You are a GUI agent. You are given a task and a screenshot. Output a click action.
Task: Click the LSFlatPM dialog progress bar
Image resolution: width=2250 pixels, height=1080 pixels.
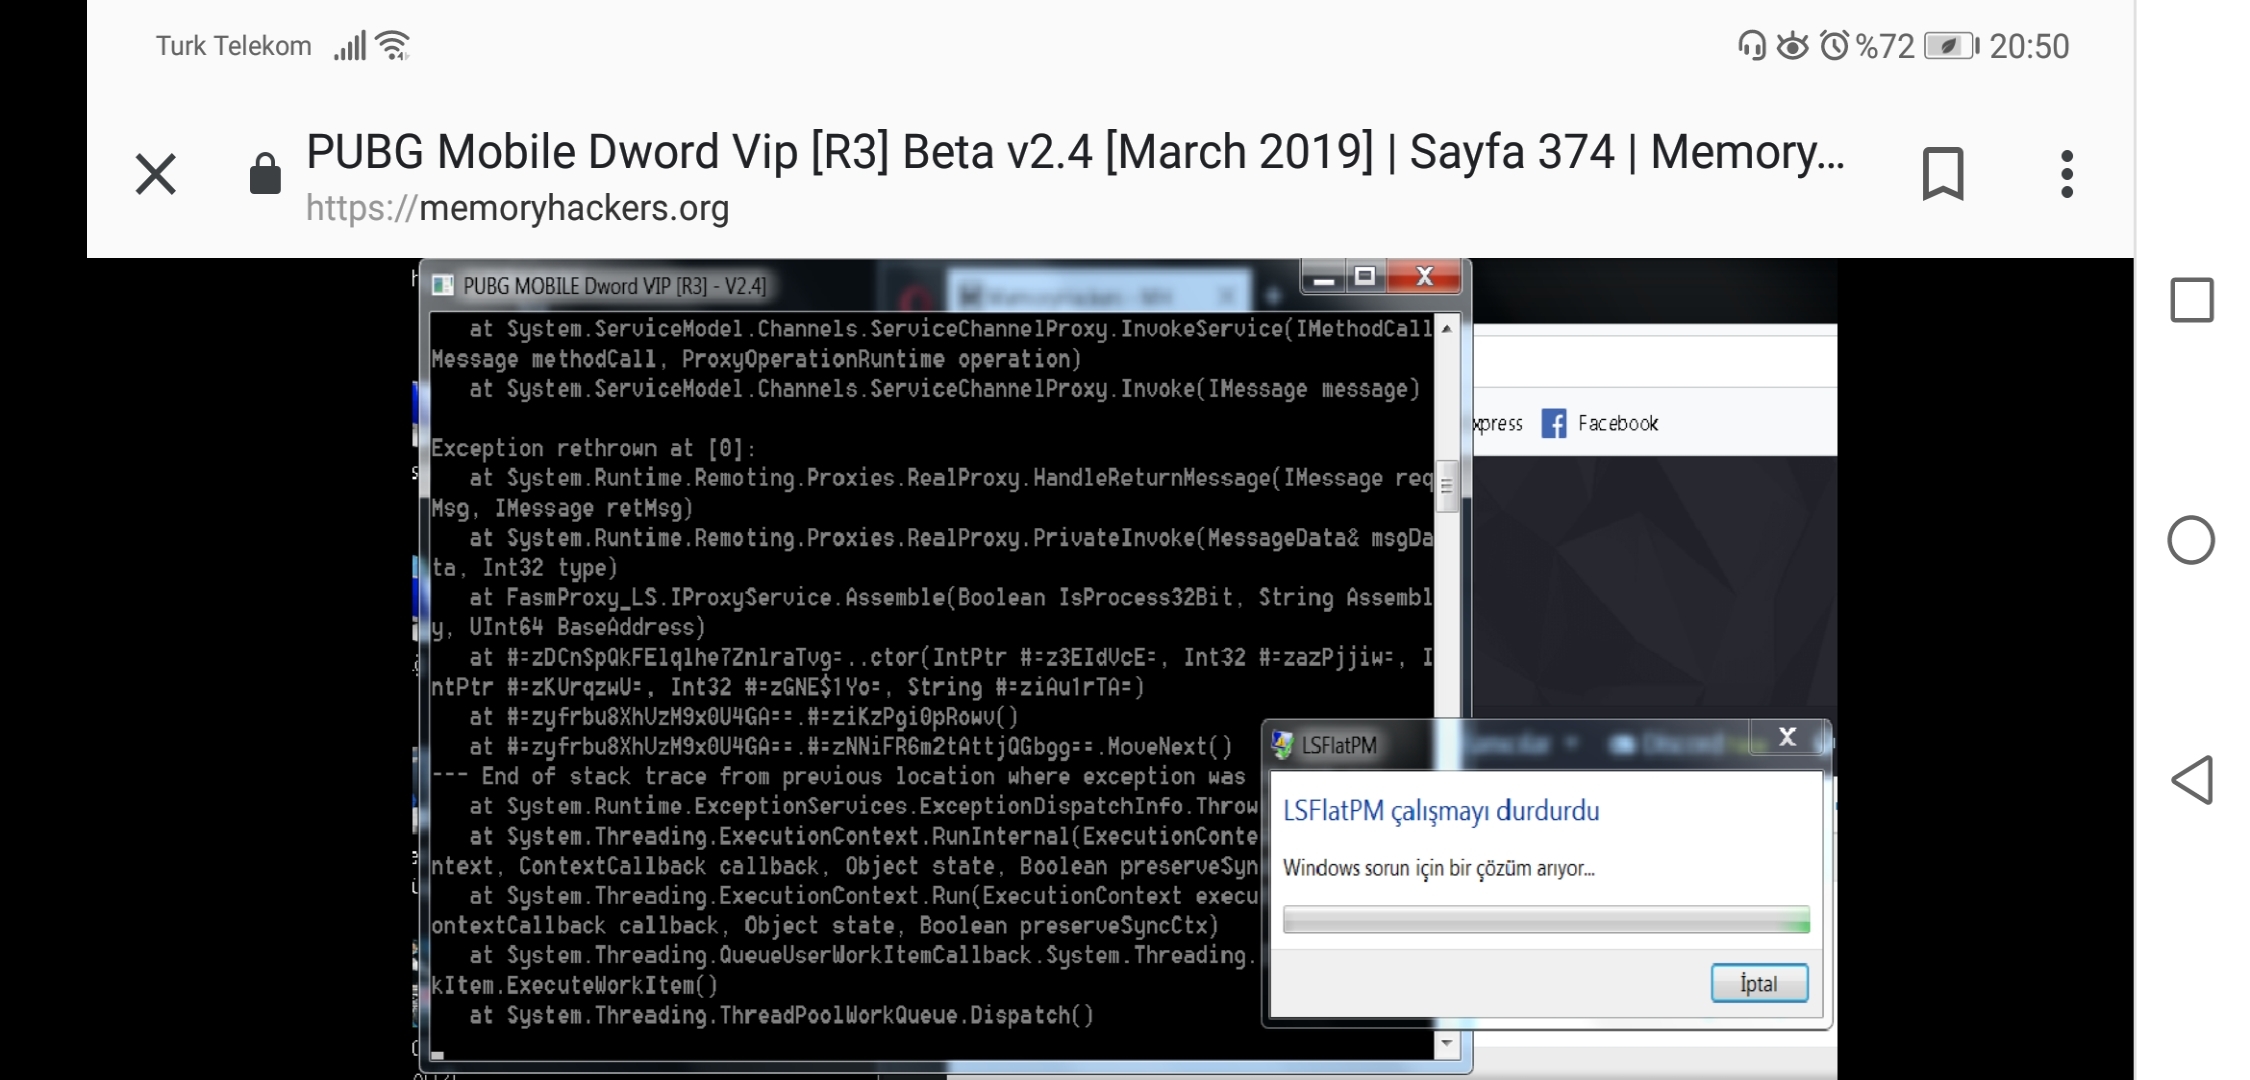1546,920
